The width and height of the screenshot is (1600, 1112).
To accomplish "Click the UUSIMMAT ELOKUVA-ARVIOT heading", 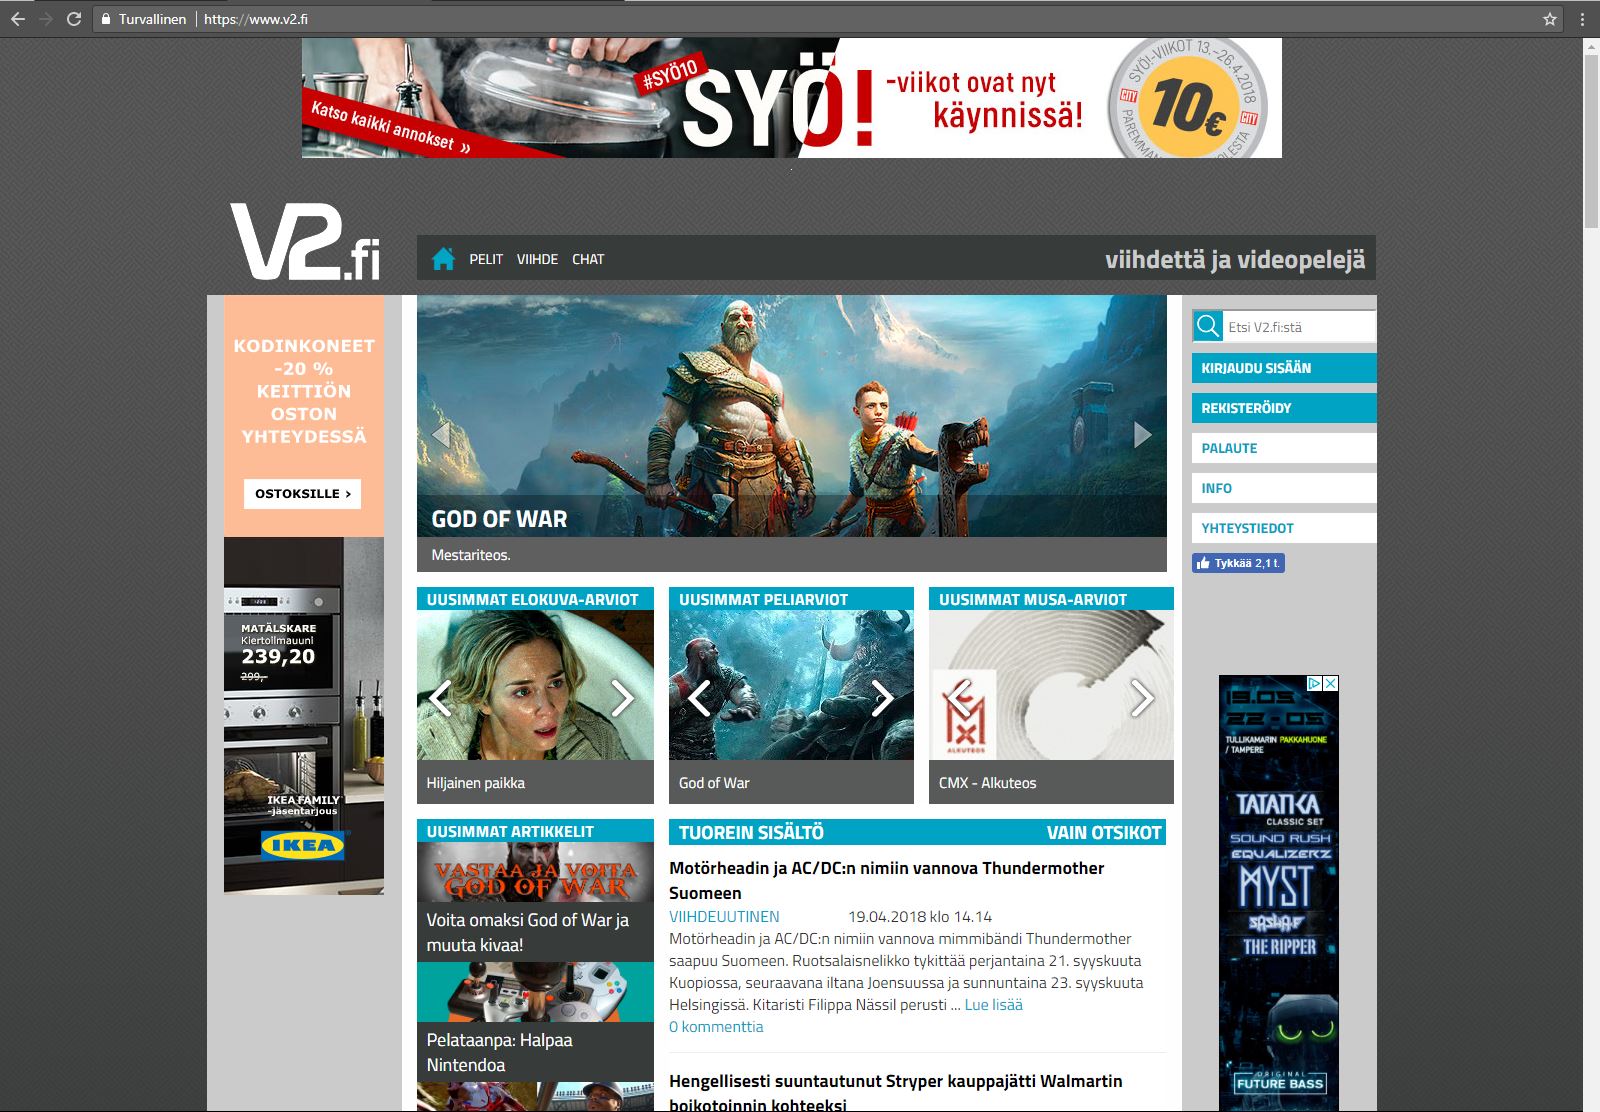I will tap(532, 599).
